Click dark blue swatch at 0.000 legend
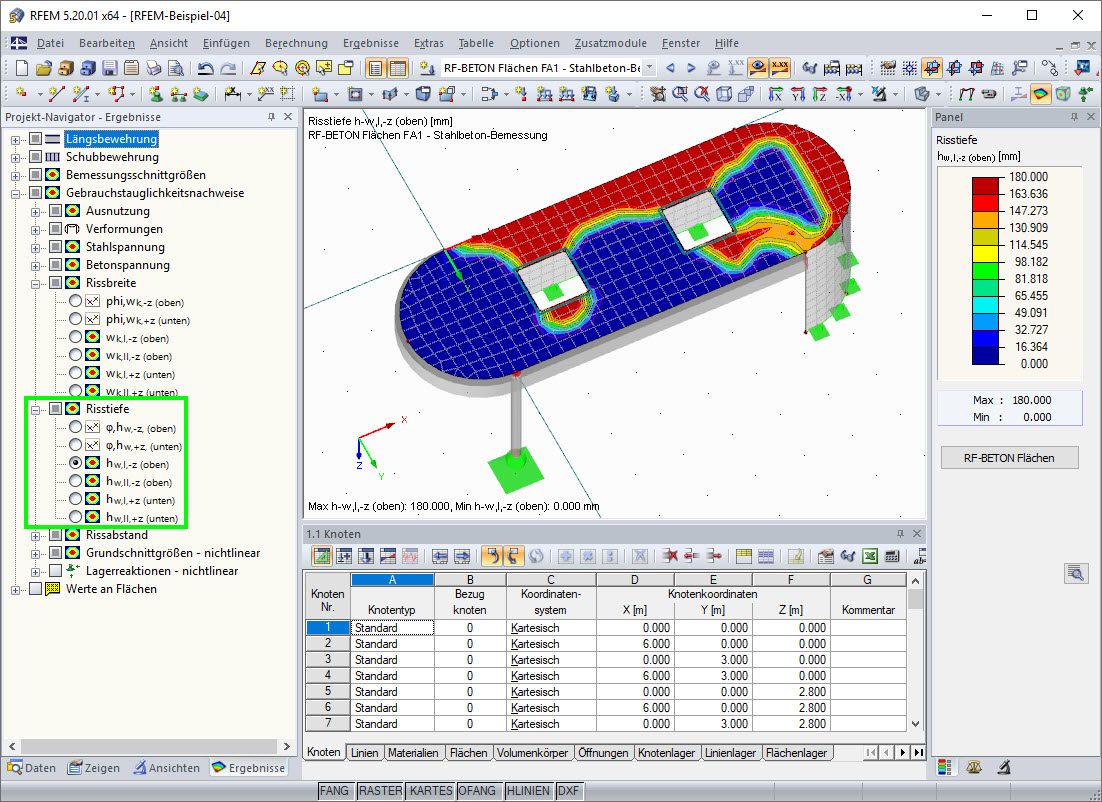Screen dimensions: 1102x802 coord(985,356)
